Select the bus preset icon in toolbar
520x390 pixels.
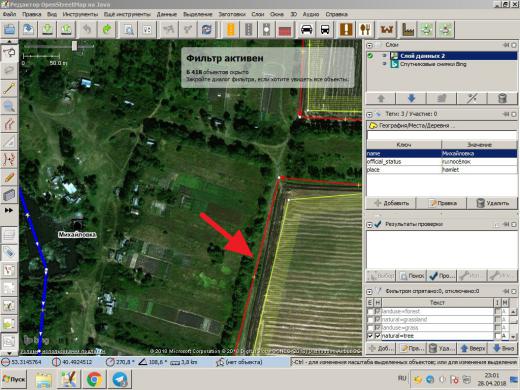[325, 29]
